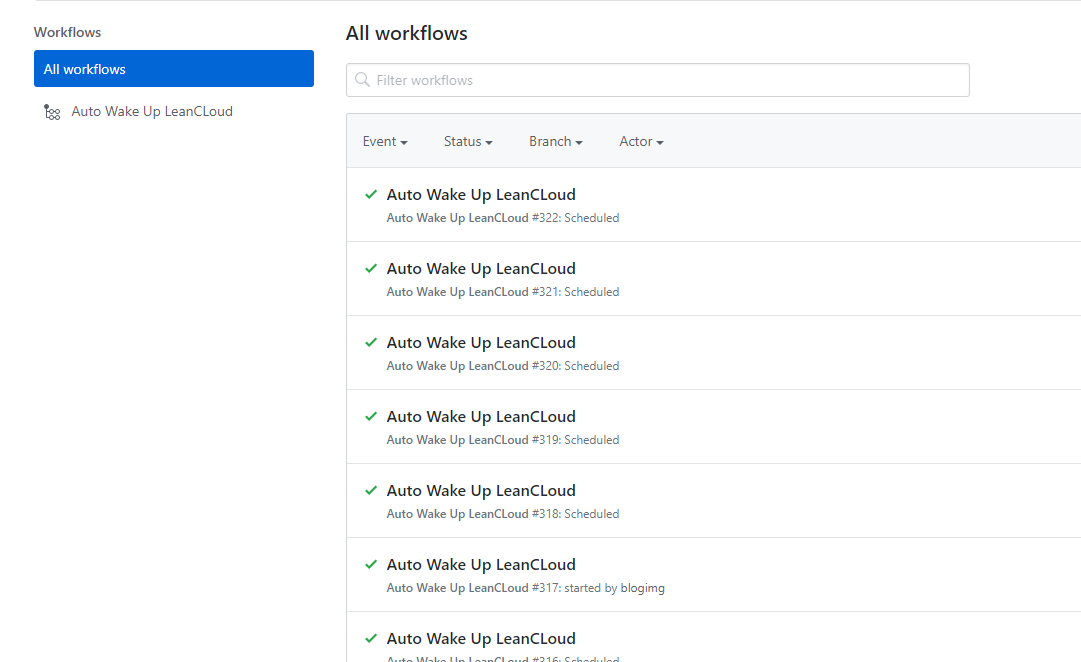Click "Auto Wake Up LeanCLoud #318: Scheduled" text
The image size is (1081, 662).
point(503,514)
